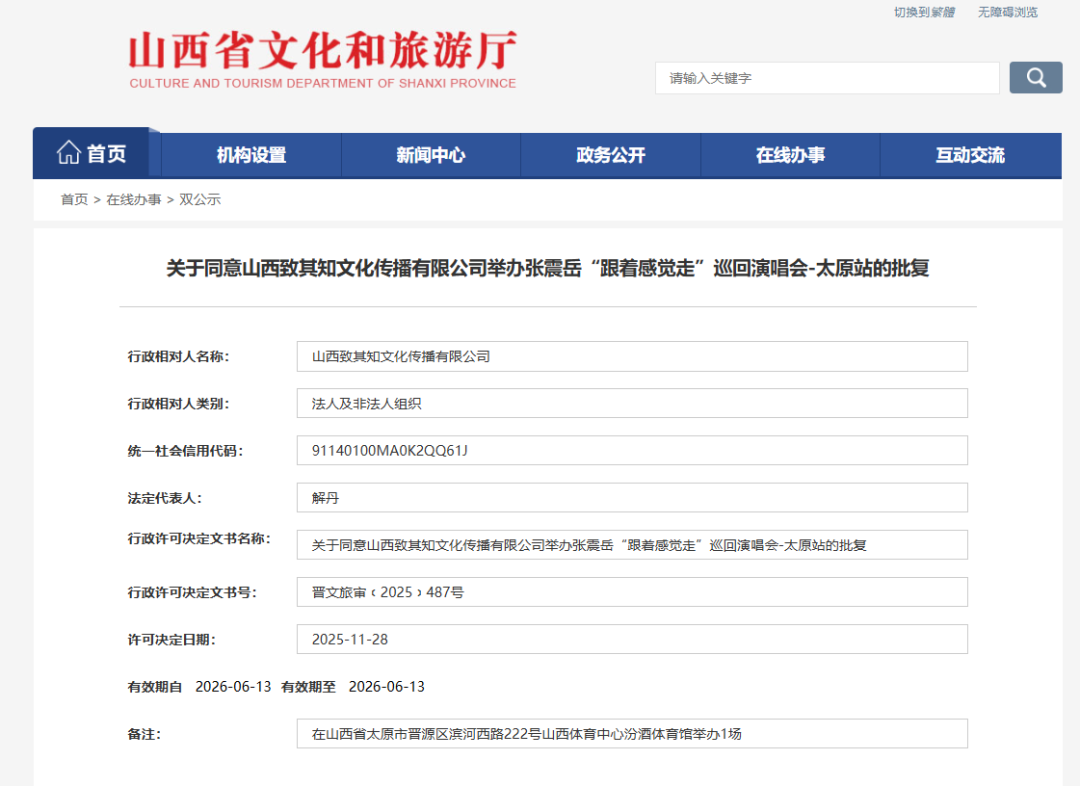
Task: Open the 无障碍浏览 accessibility link
Action: tap(1007, 12)
